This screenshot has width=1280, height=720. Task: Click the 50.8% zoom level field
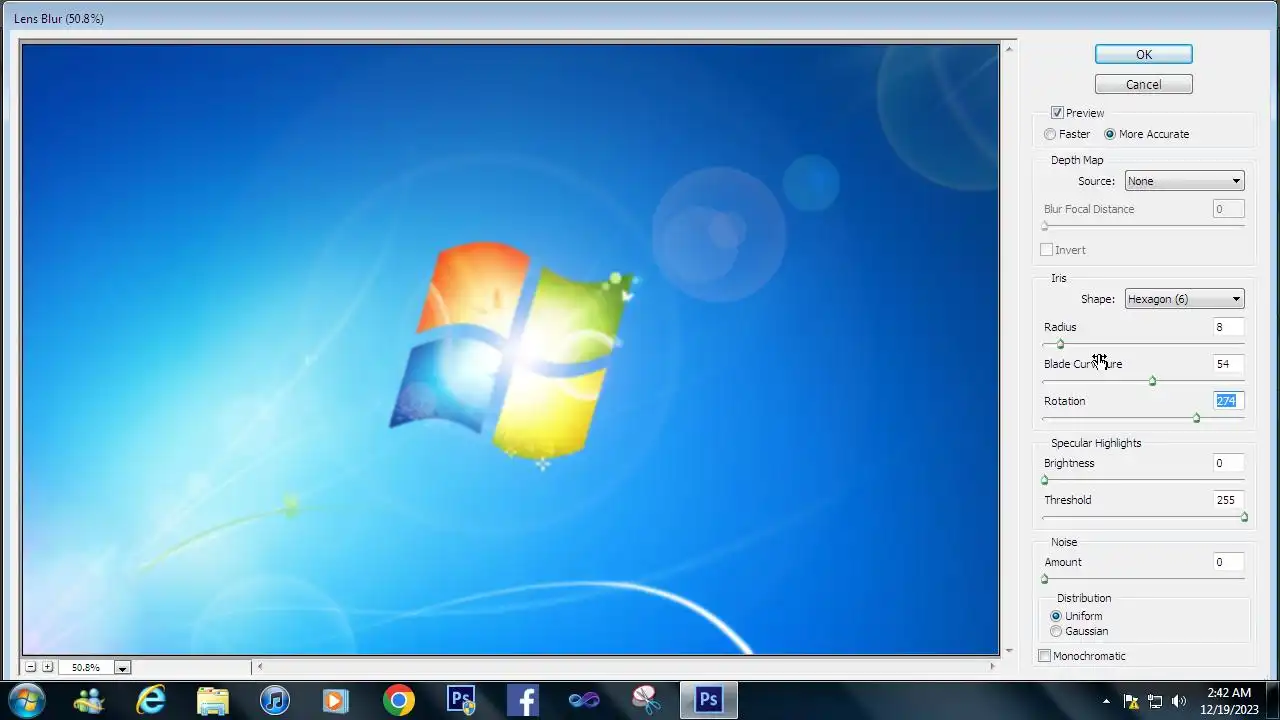click(x=86, y=668)
